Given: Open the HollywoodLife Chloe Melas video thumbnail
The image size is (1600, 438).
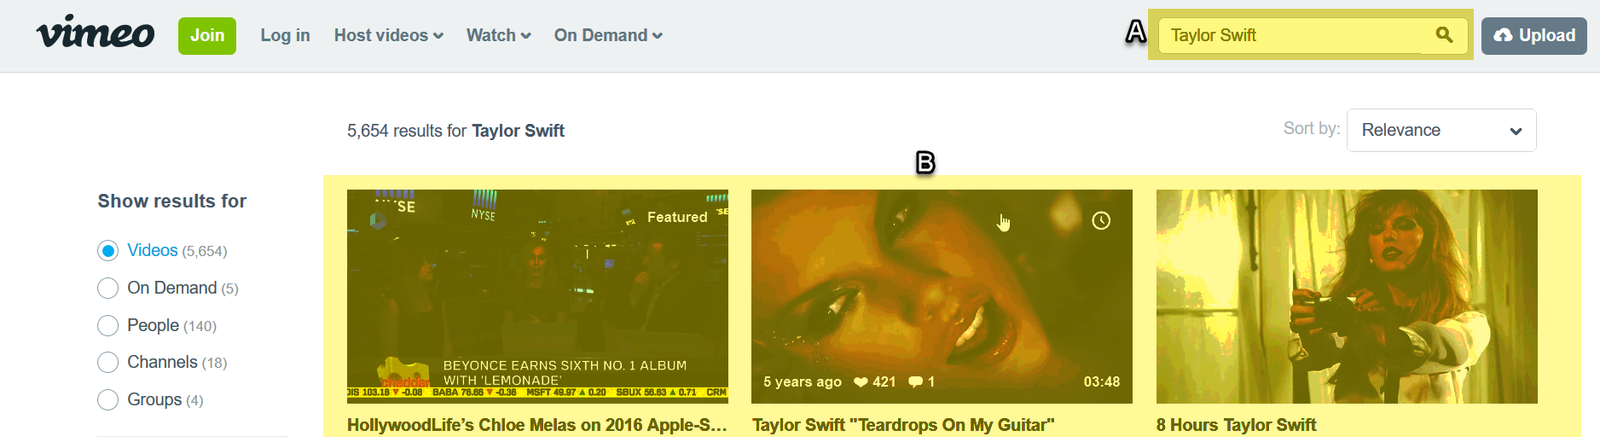Looking at the screenshot, I should (537, 296).
